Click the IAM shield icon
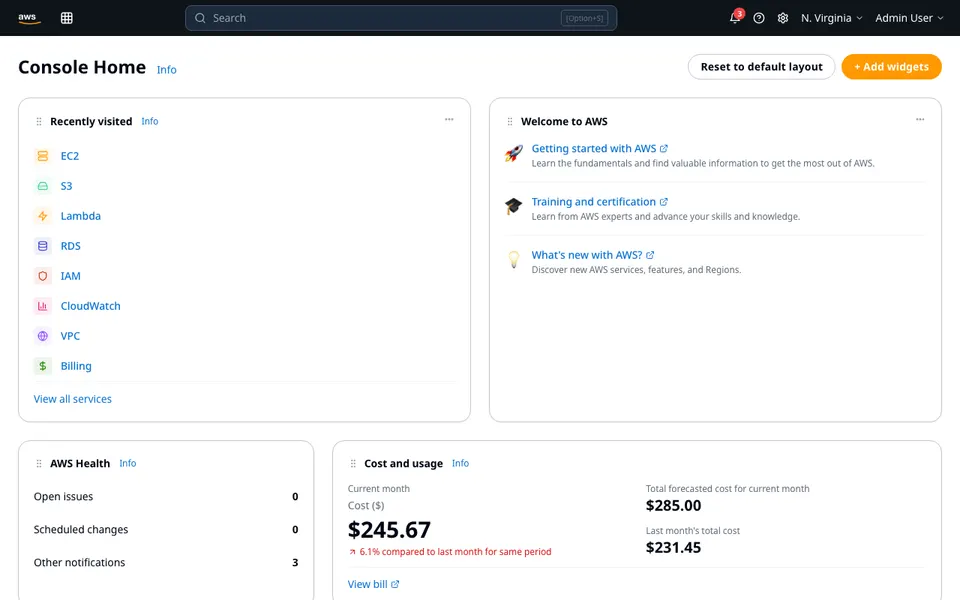Screen dimensions: 960x600 [x=42, y=276]
